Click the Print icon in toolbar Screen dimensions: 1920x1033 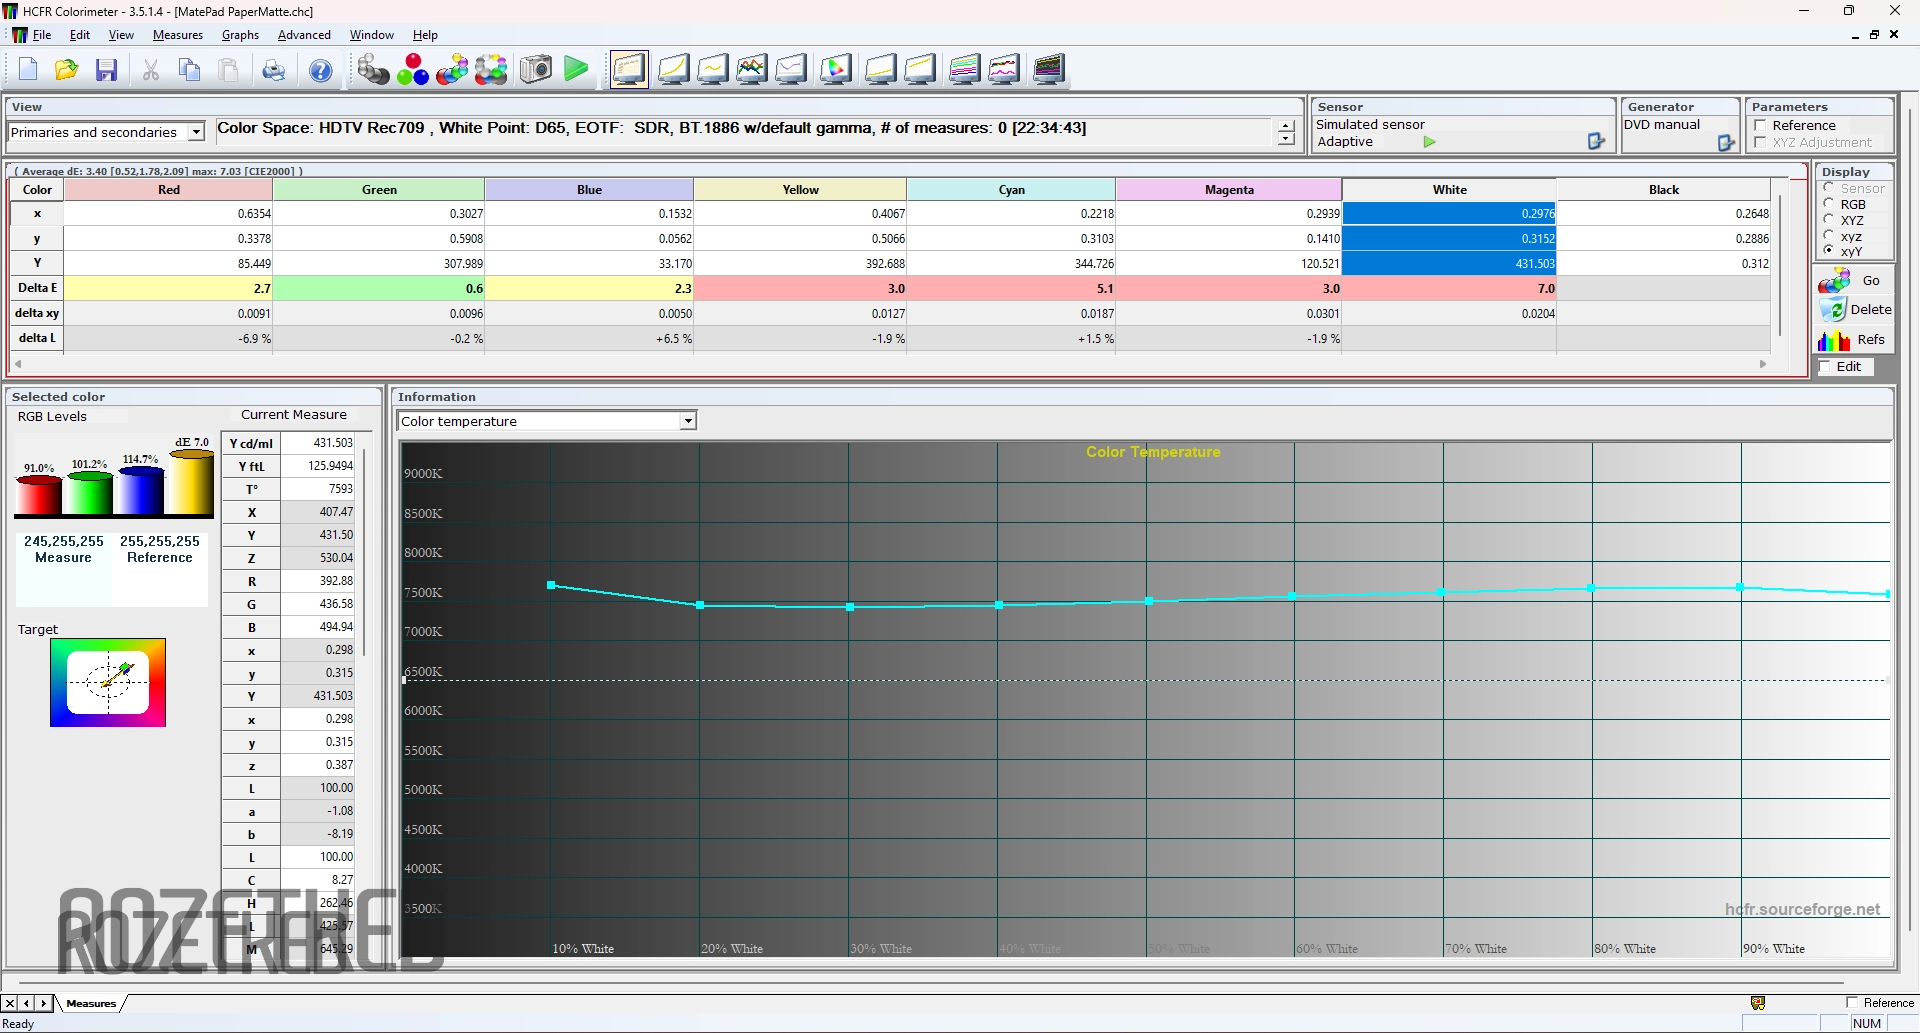(x=273, y=70)
